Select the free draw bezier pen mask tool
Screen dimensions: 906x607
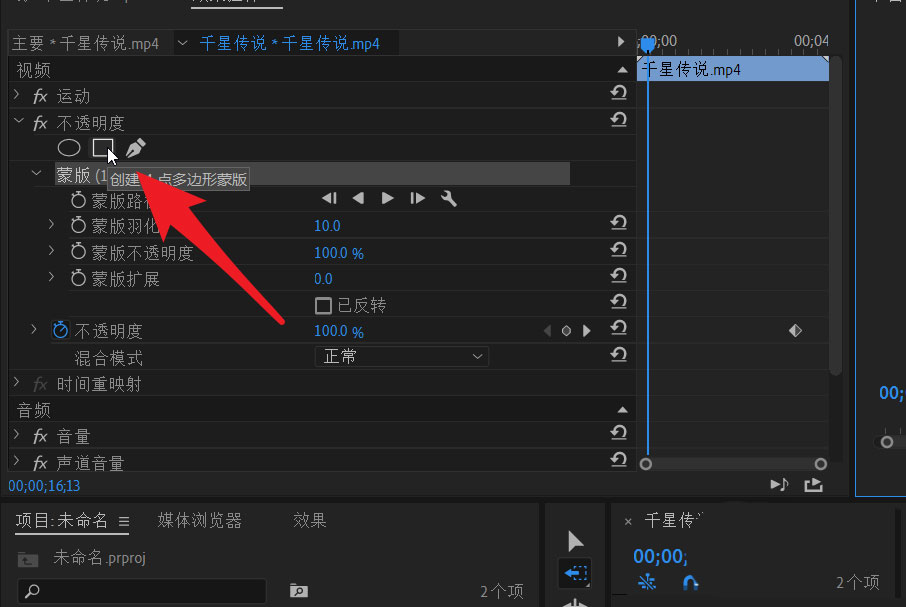pos(135,147)
